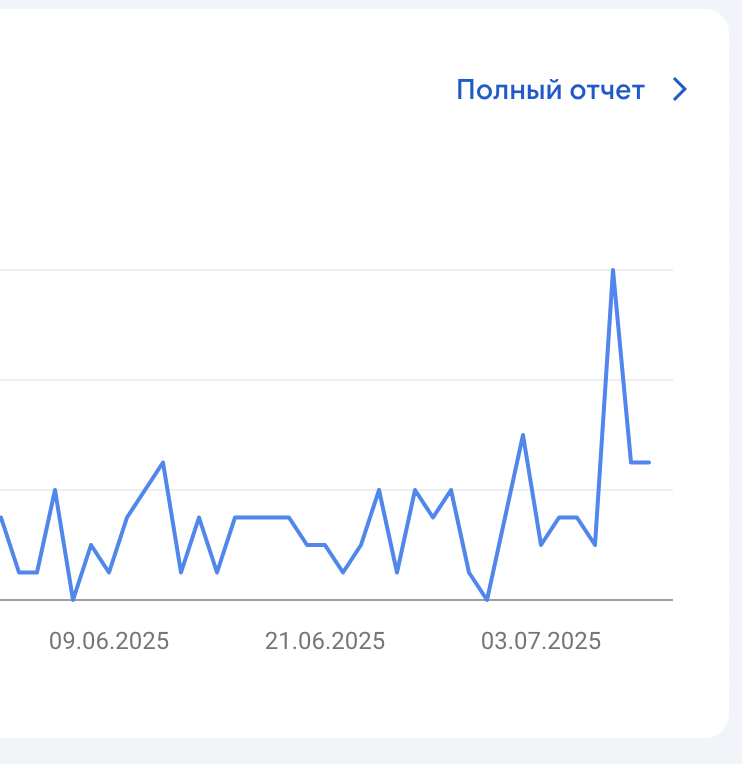This screenshot has height=764, width=742.
Task: Click the lowest light gridline above the axis
Action: (x=336, y=490)
